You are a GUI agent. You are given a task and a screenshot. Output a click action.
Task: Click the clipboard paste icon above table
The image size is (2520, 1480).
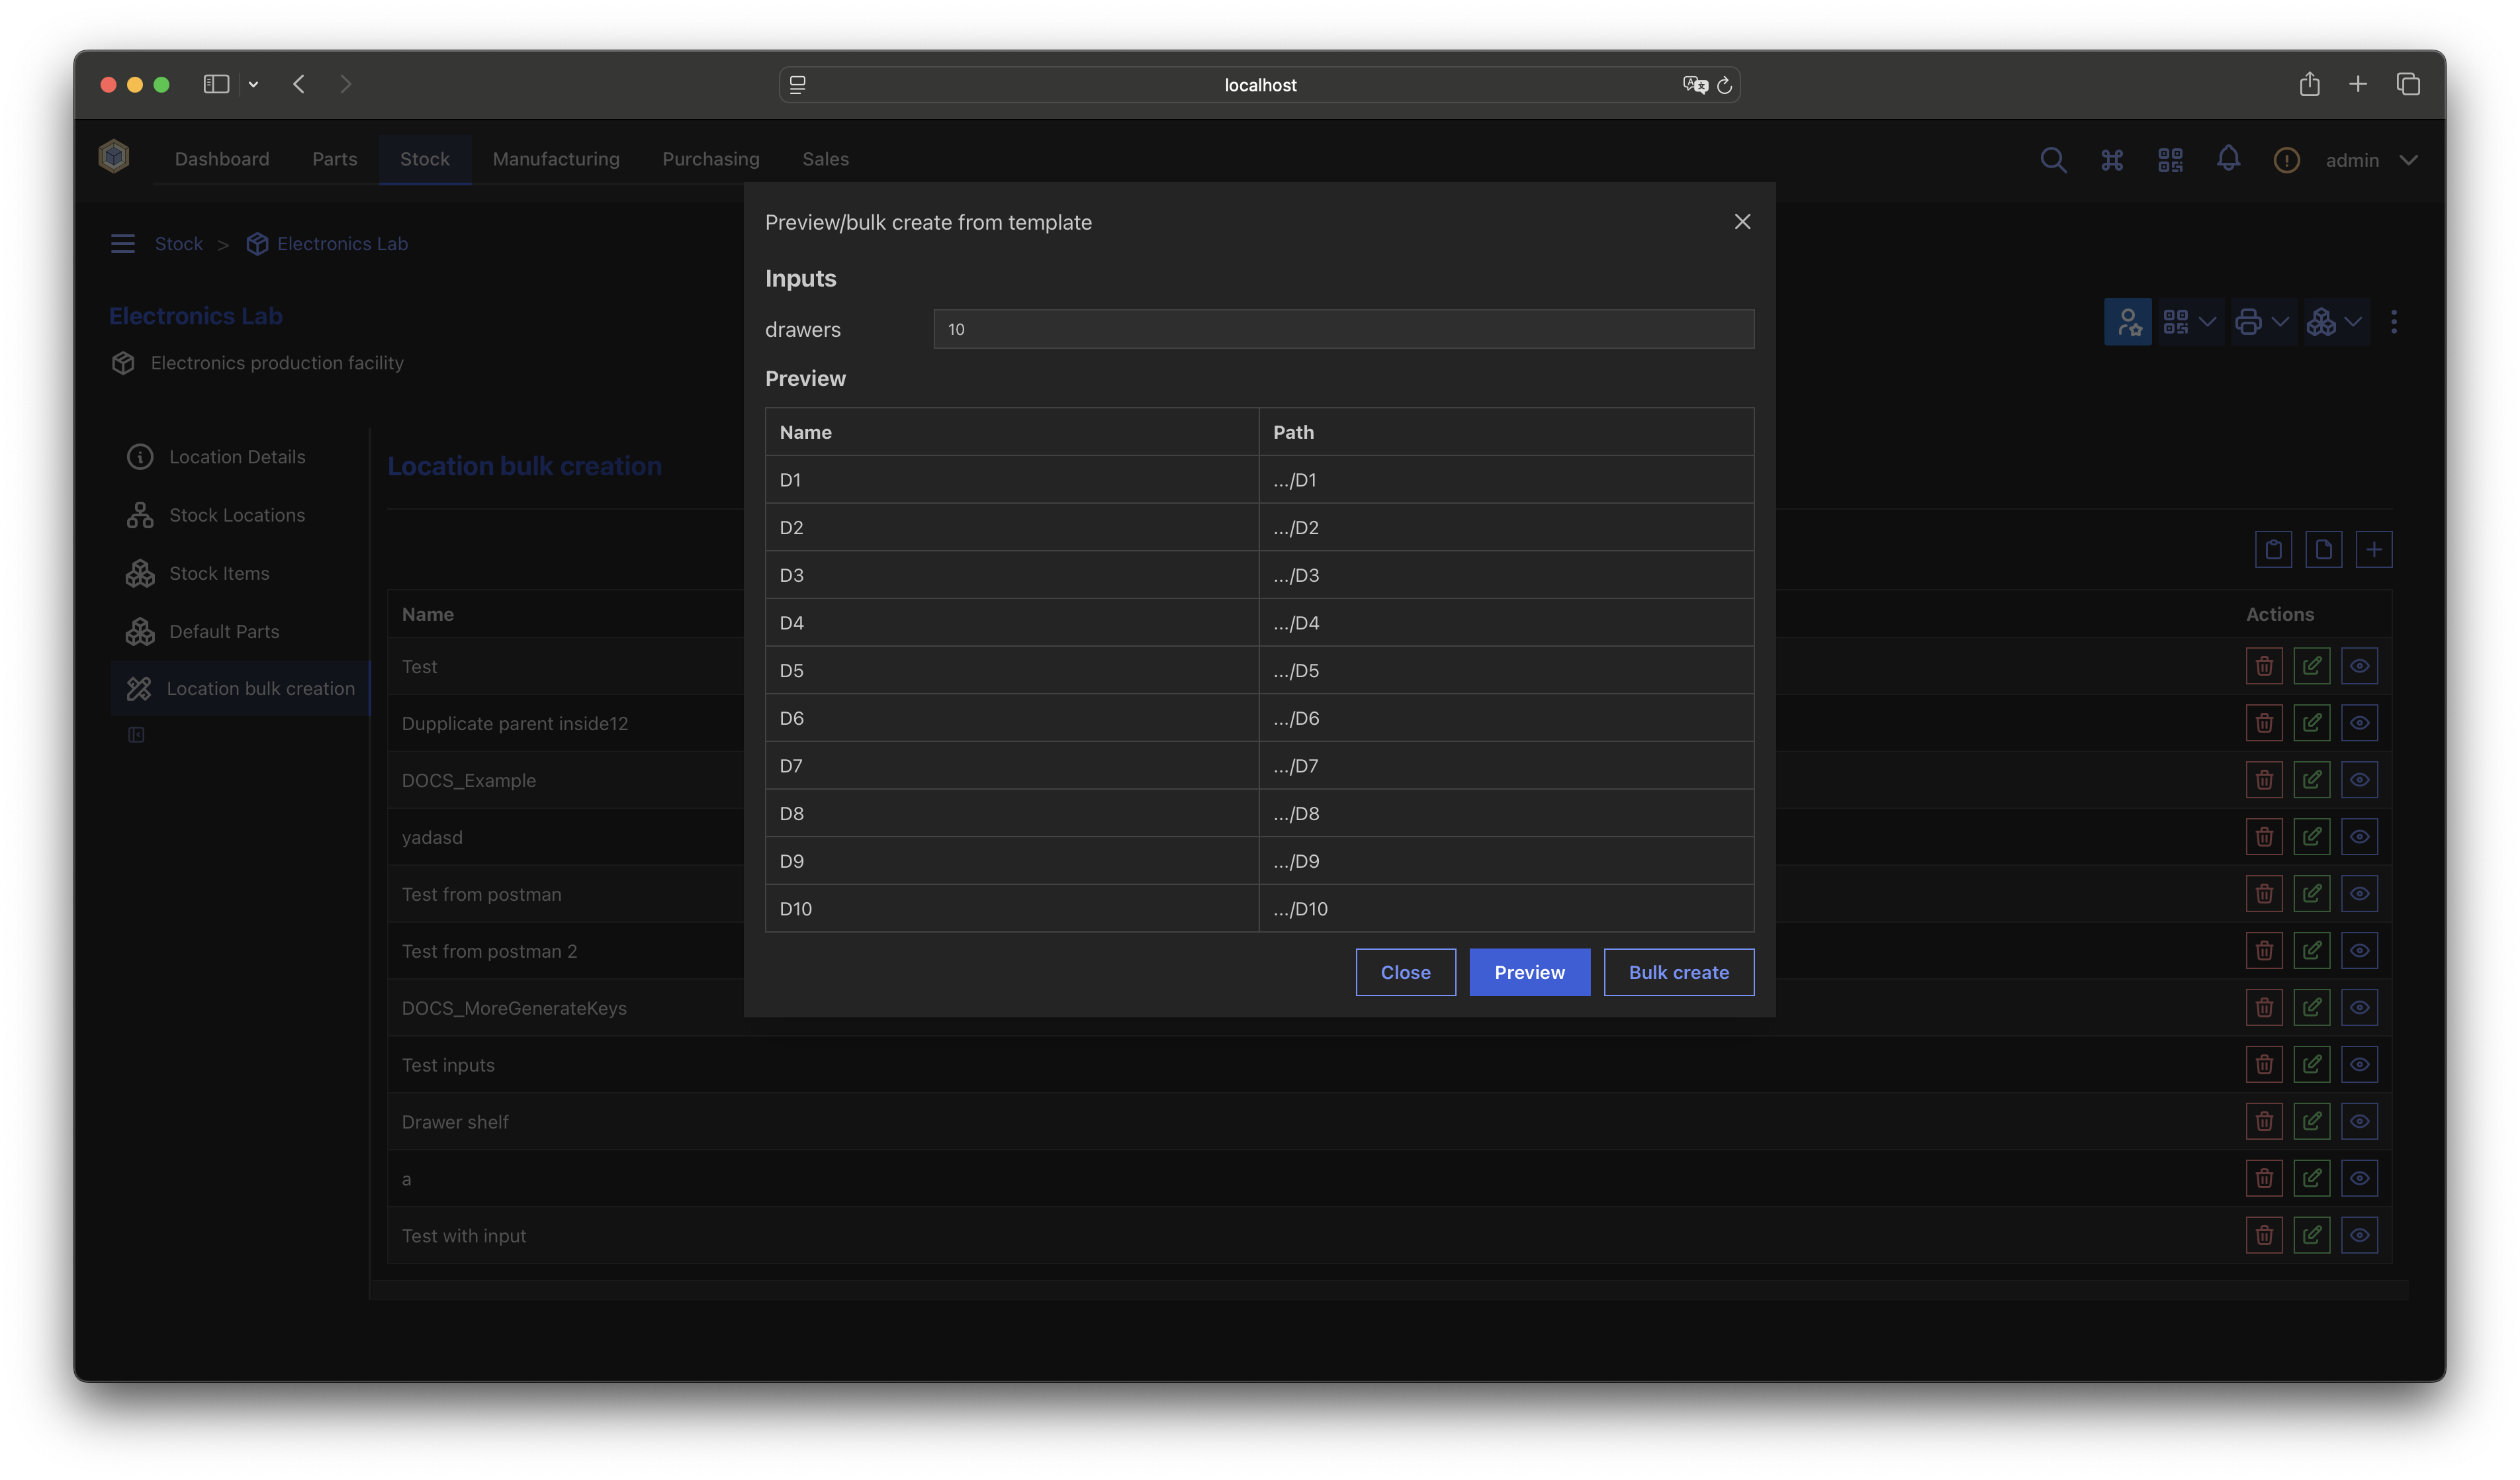[x=2273, y=549]
